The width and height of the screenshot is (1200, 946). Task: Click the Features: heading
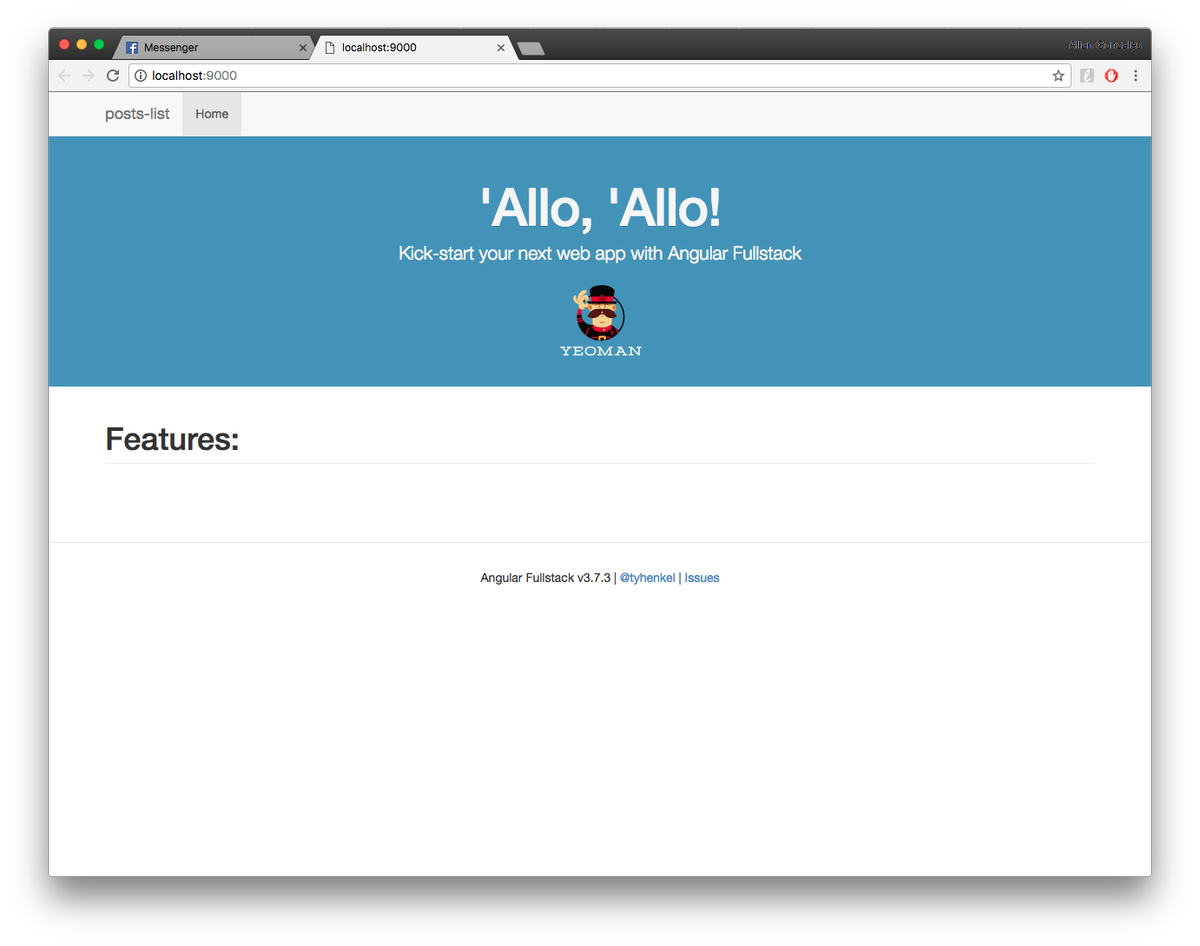tap(172, 439)
